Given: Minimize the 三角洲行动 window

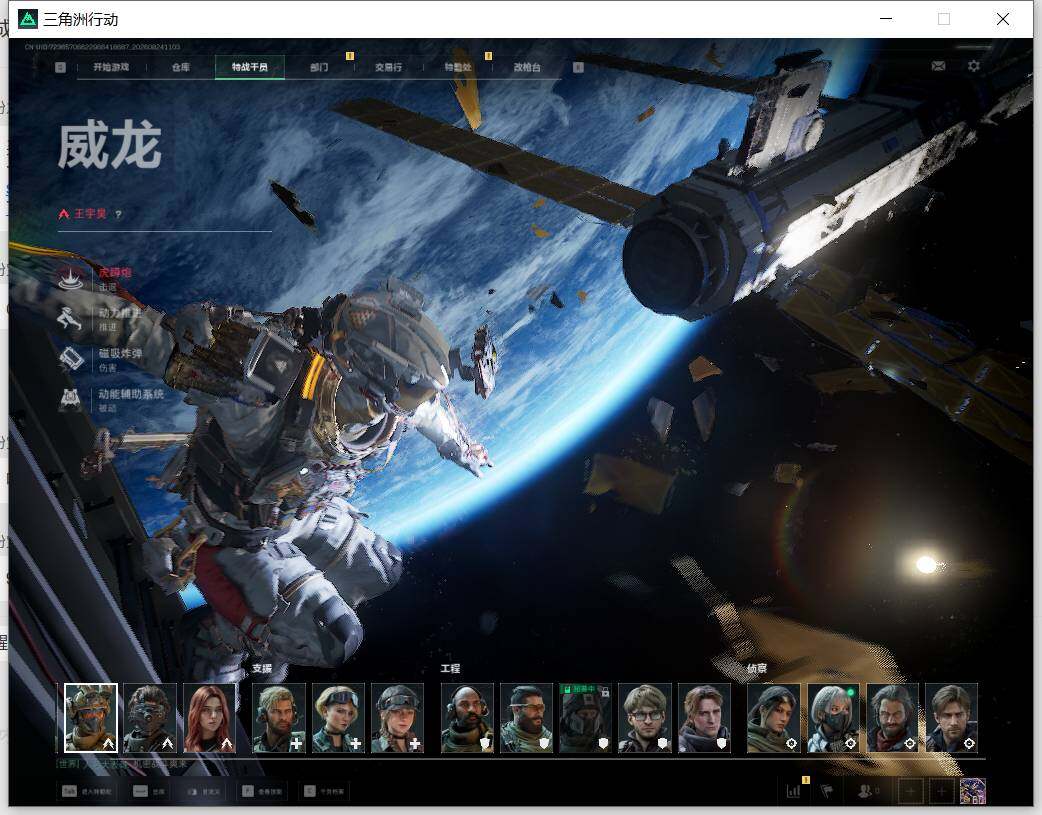Looking at the screenshot, I should pos(886,19).
